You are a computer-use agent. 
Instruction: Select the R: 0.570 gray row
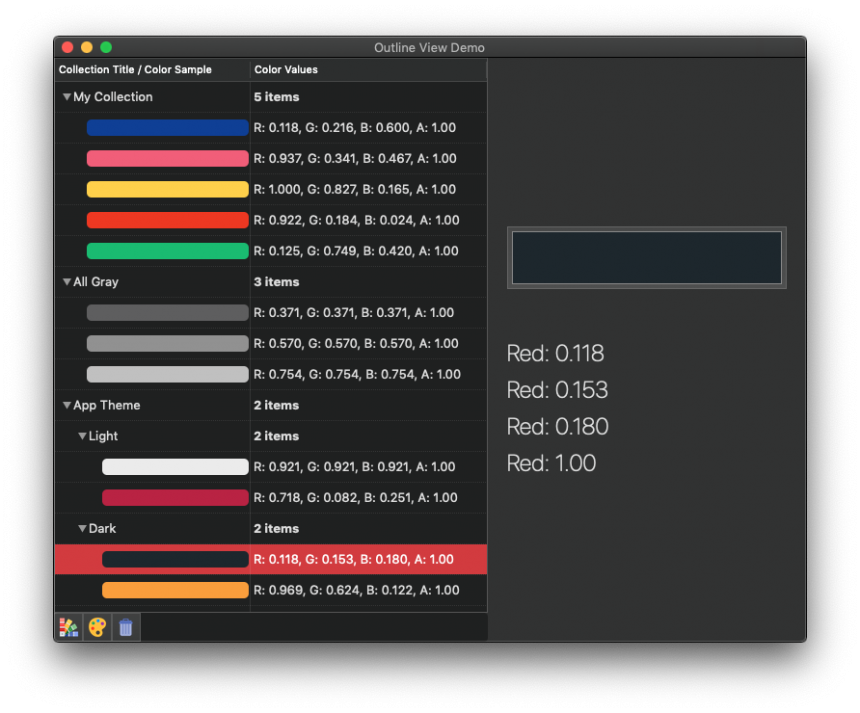[x=355, y=343]
